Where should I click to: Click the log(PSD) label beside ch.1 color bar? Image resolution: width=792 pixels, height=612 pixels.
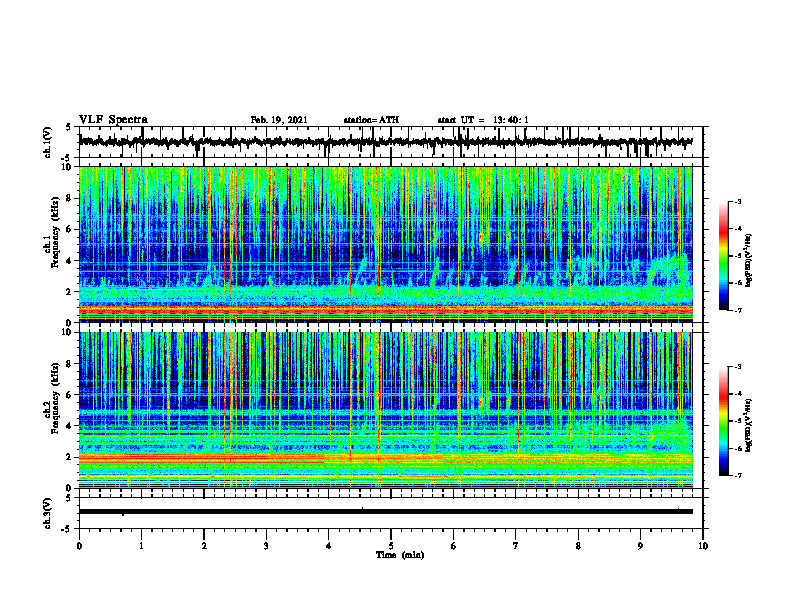pos(749,260)
